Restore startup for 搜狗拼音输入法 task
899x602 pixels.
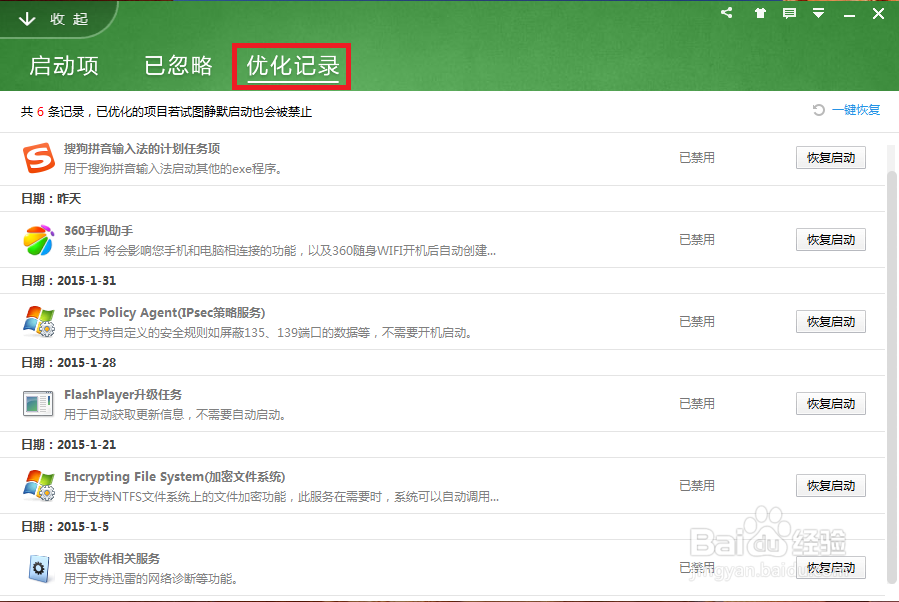pyautogui.click(x=831, y=158)
